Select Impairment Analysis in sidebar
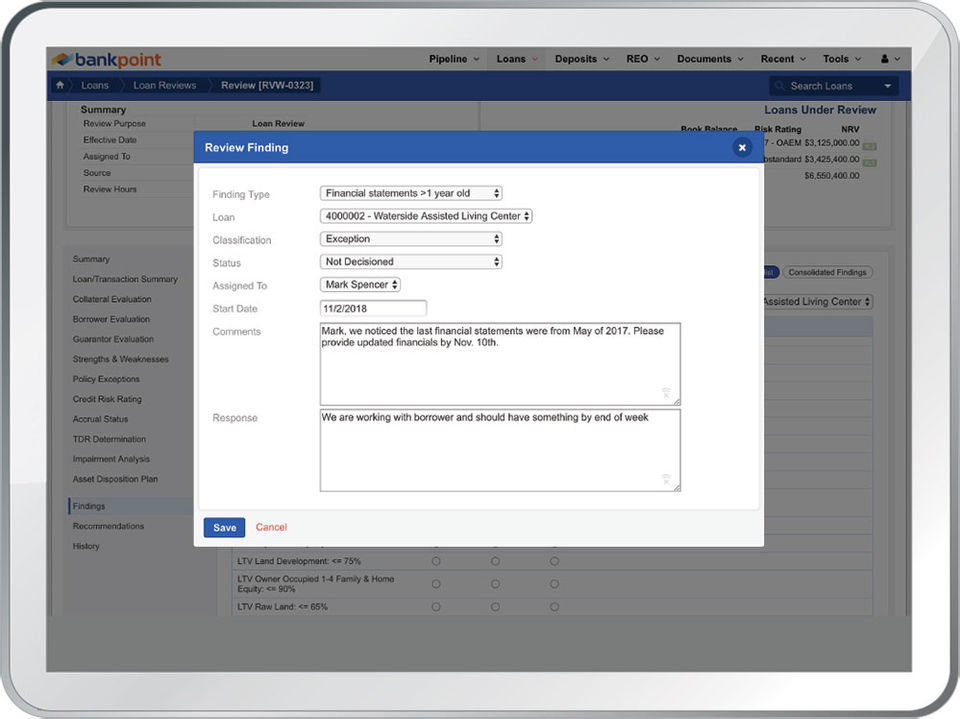The height and width of the screenshot is (719, 960). tap(111, 459)
